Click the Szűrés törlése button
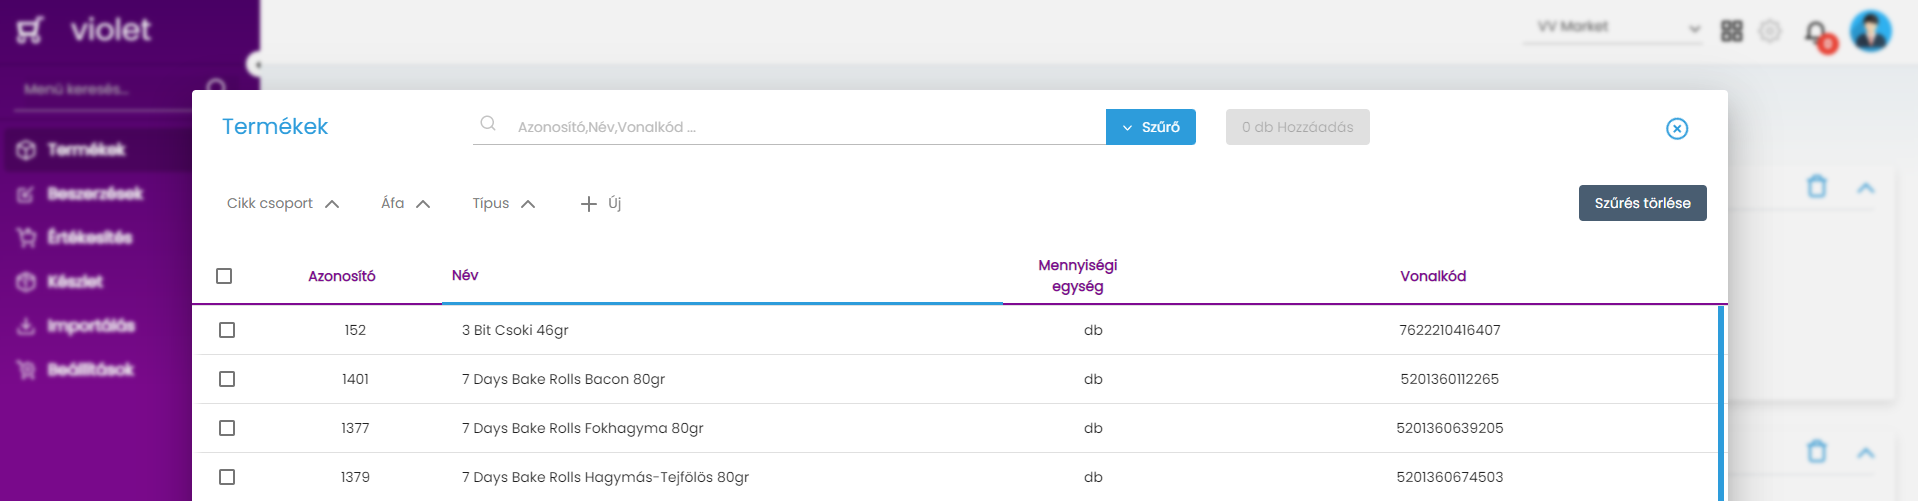 tap(1642, 203)
